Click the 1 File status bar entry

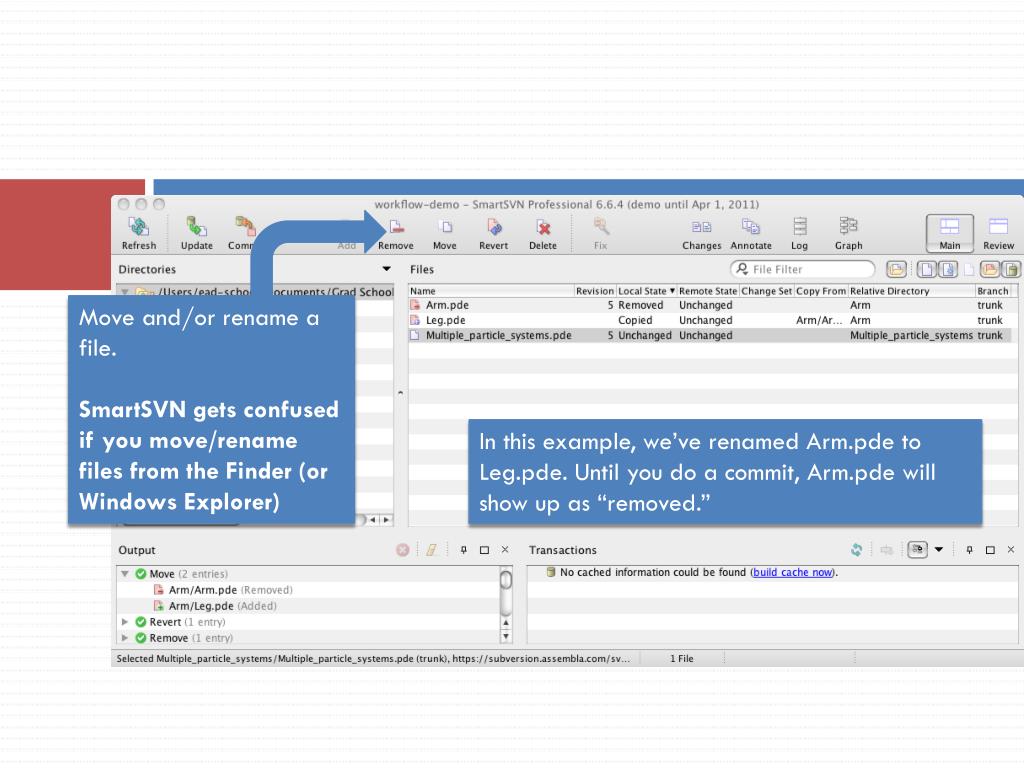coord(682,658)
